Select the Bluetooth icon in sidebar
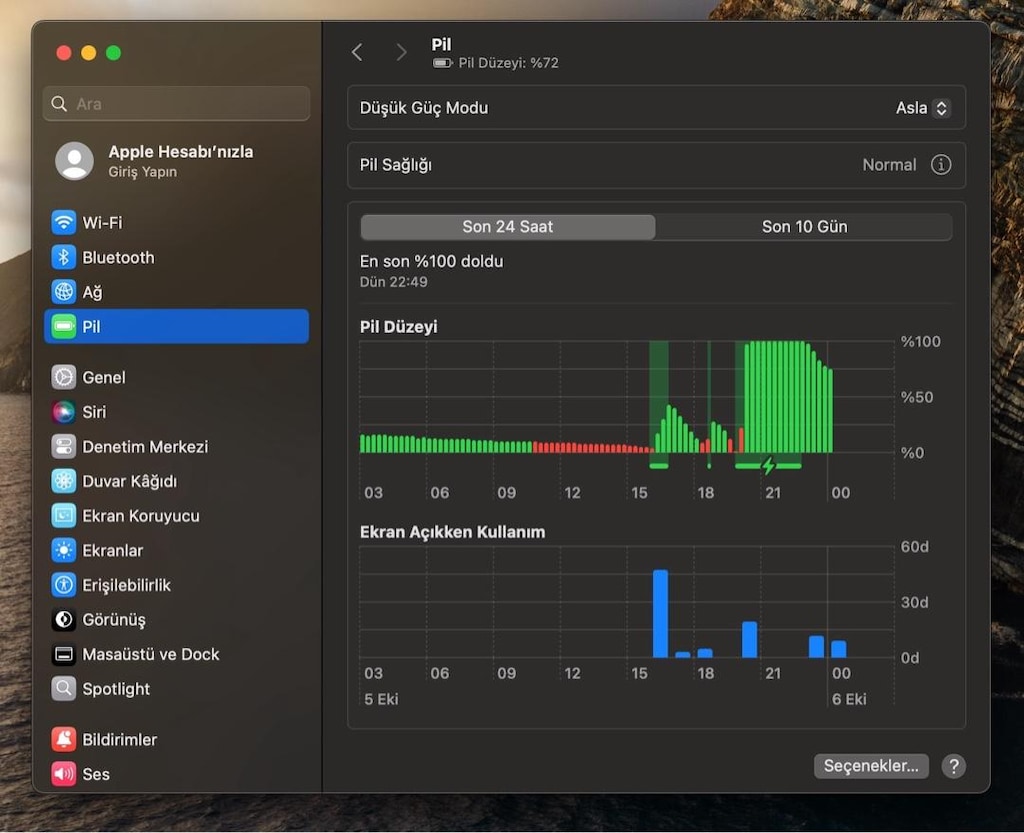Screen dimensions: 1024x833 tap(63, 257)
